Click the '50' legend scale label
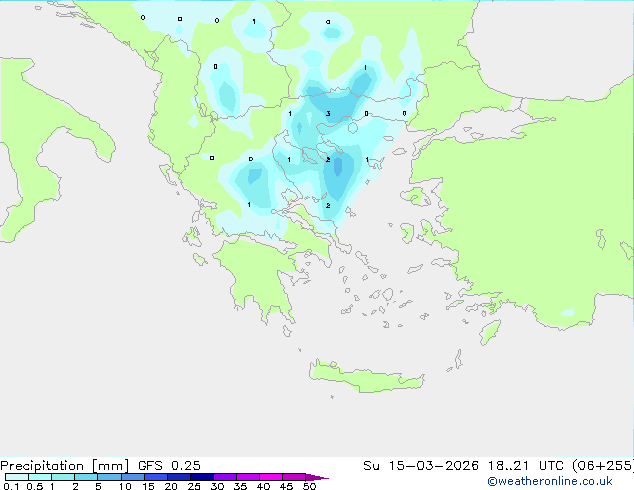Screen dimensions: 634x490 coord(309,486)
